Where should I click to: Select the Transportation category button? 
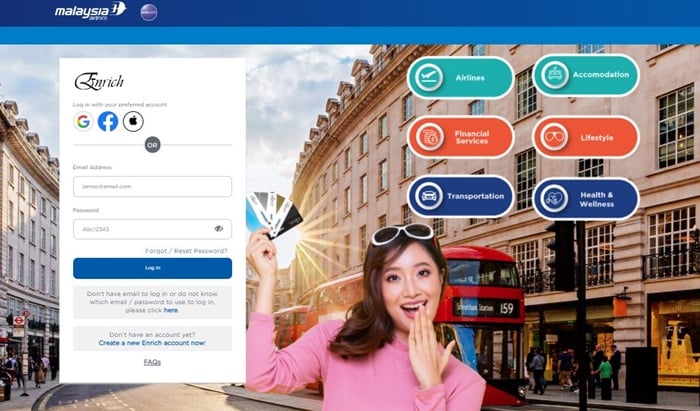pos(461,196)
